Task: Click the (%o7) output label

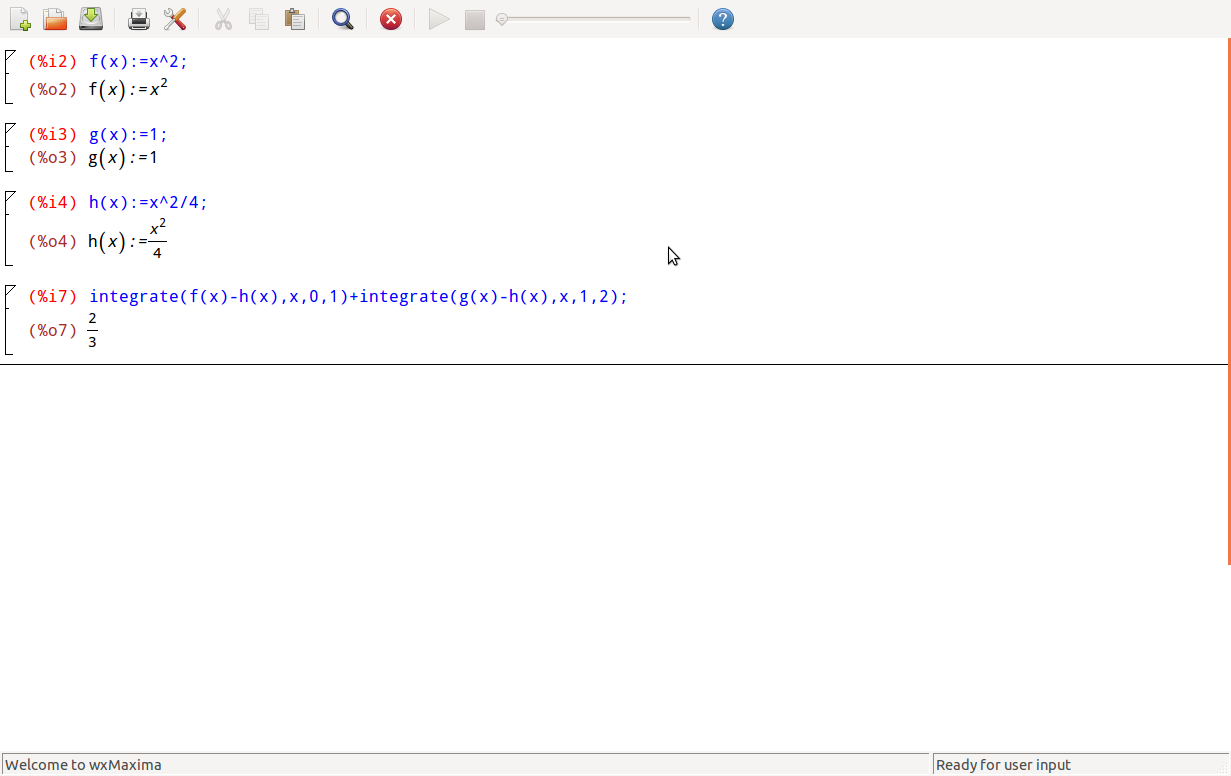Action: point(53,330)
